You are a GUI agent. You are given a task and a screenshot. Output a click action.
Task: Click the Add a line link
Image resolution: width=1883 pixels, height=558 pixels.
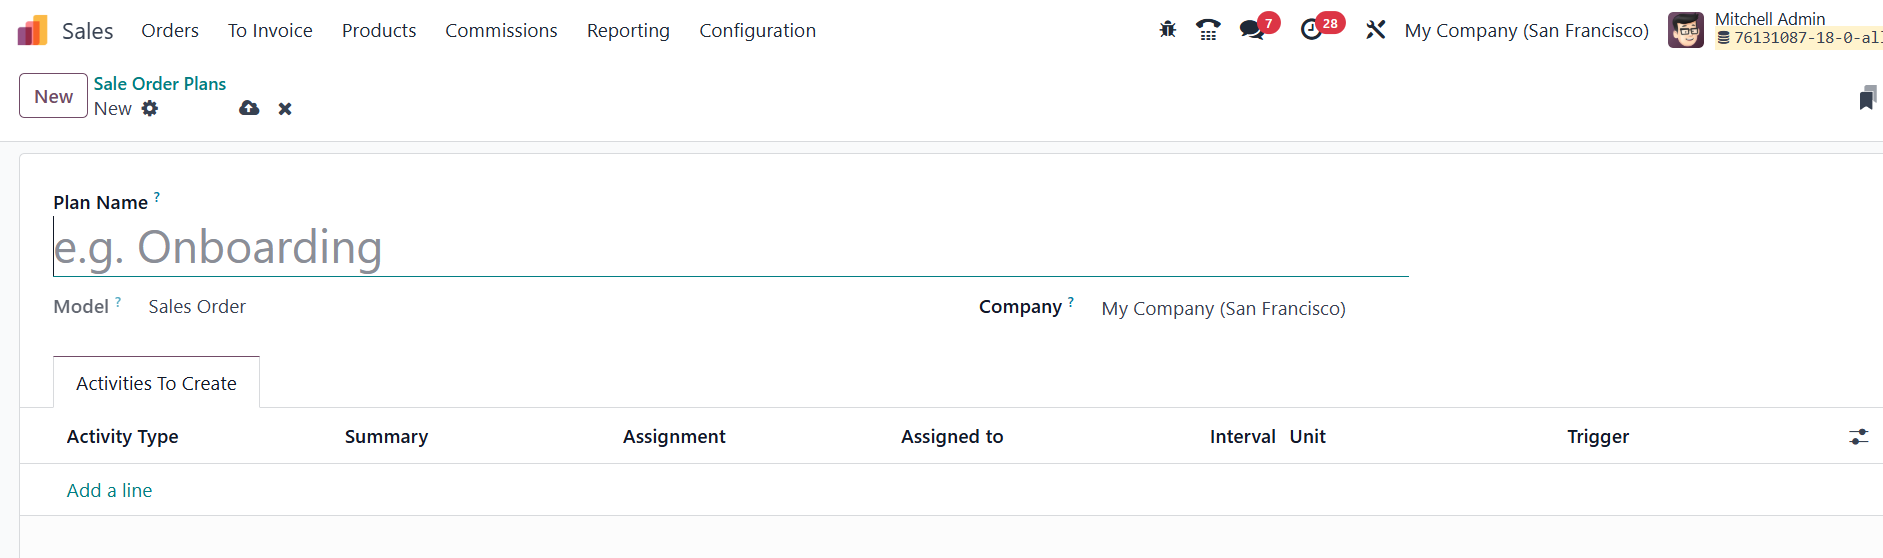tap(110, 491)
